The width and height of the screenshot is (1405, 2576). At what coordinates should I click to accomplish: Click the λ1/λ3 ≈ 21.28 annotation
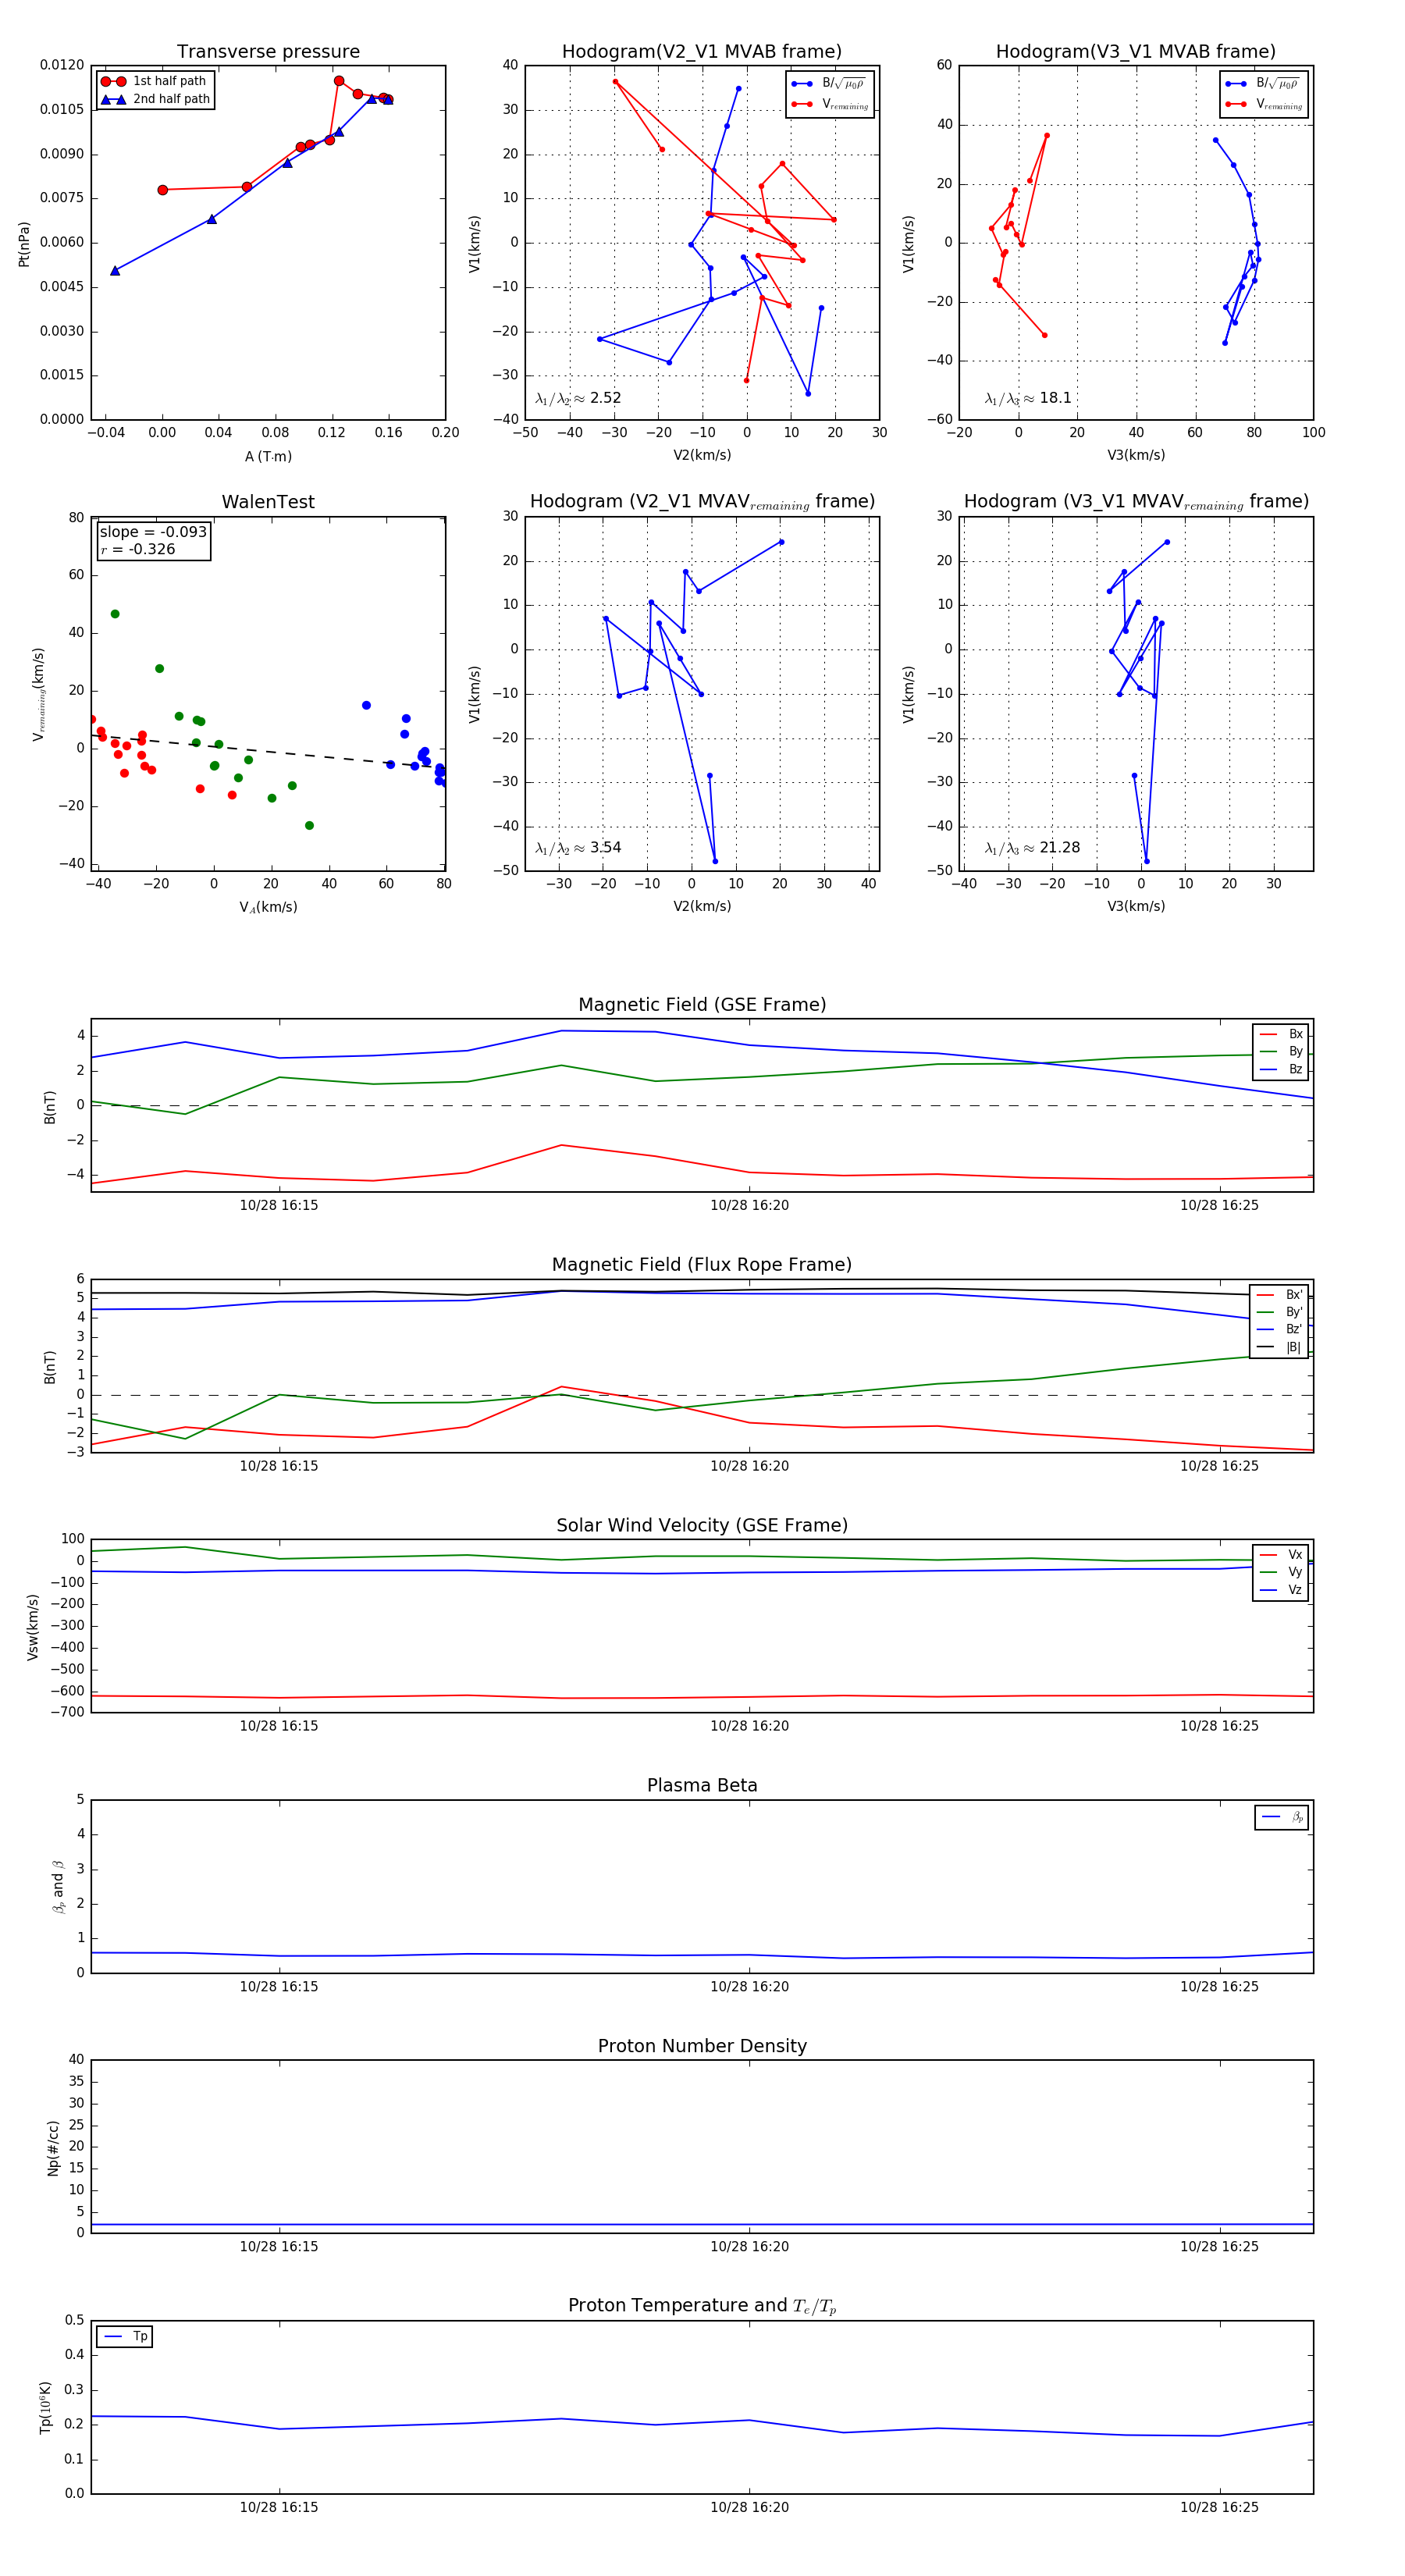pos(1032,848)
